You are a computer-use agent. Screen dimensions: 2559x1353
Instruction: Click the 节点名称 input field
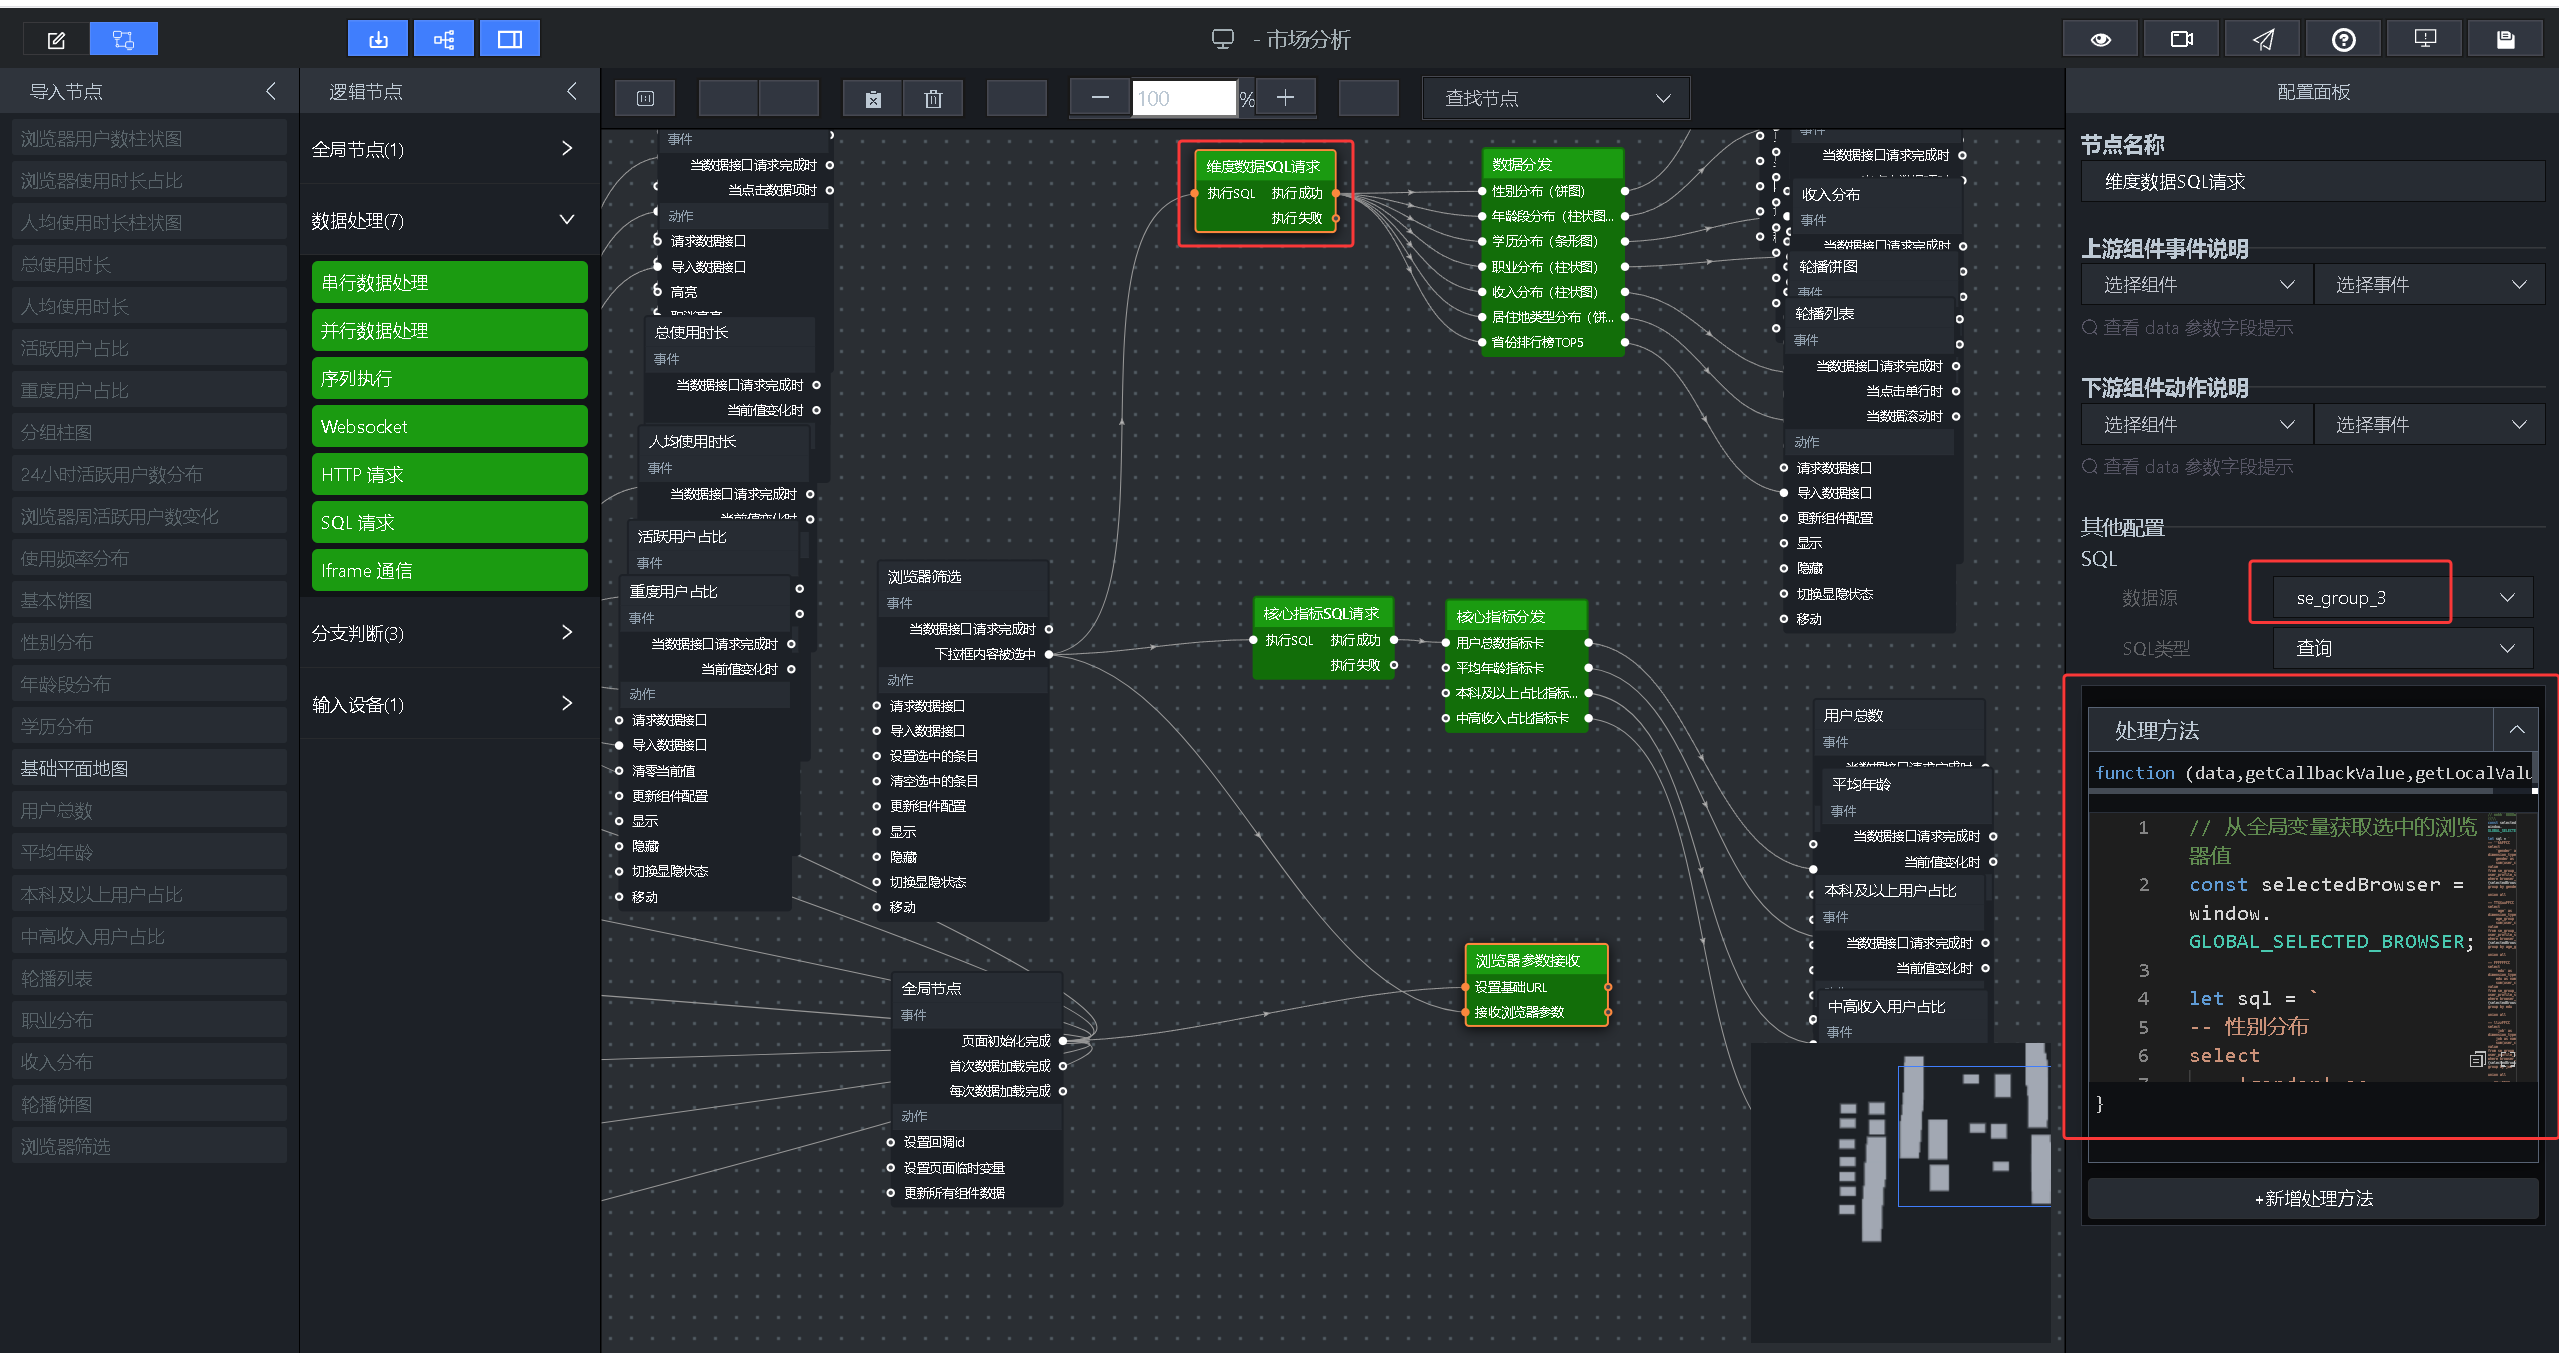(2313, 182)
